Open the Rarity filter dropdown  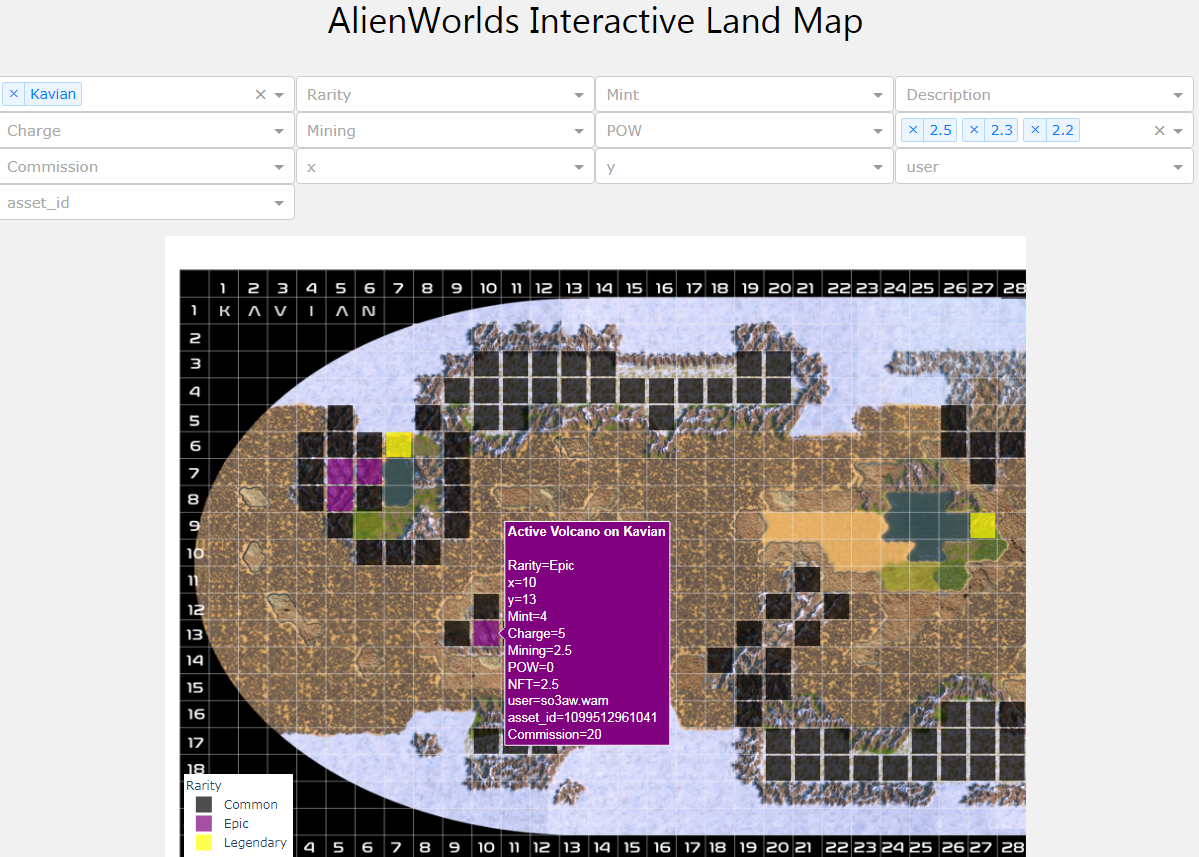point(445,95)
